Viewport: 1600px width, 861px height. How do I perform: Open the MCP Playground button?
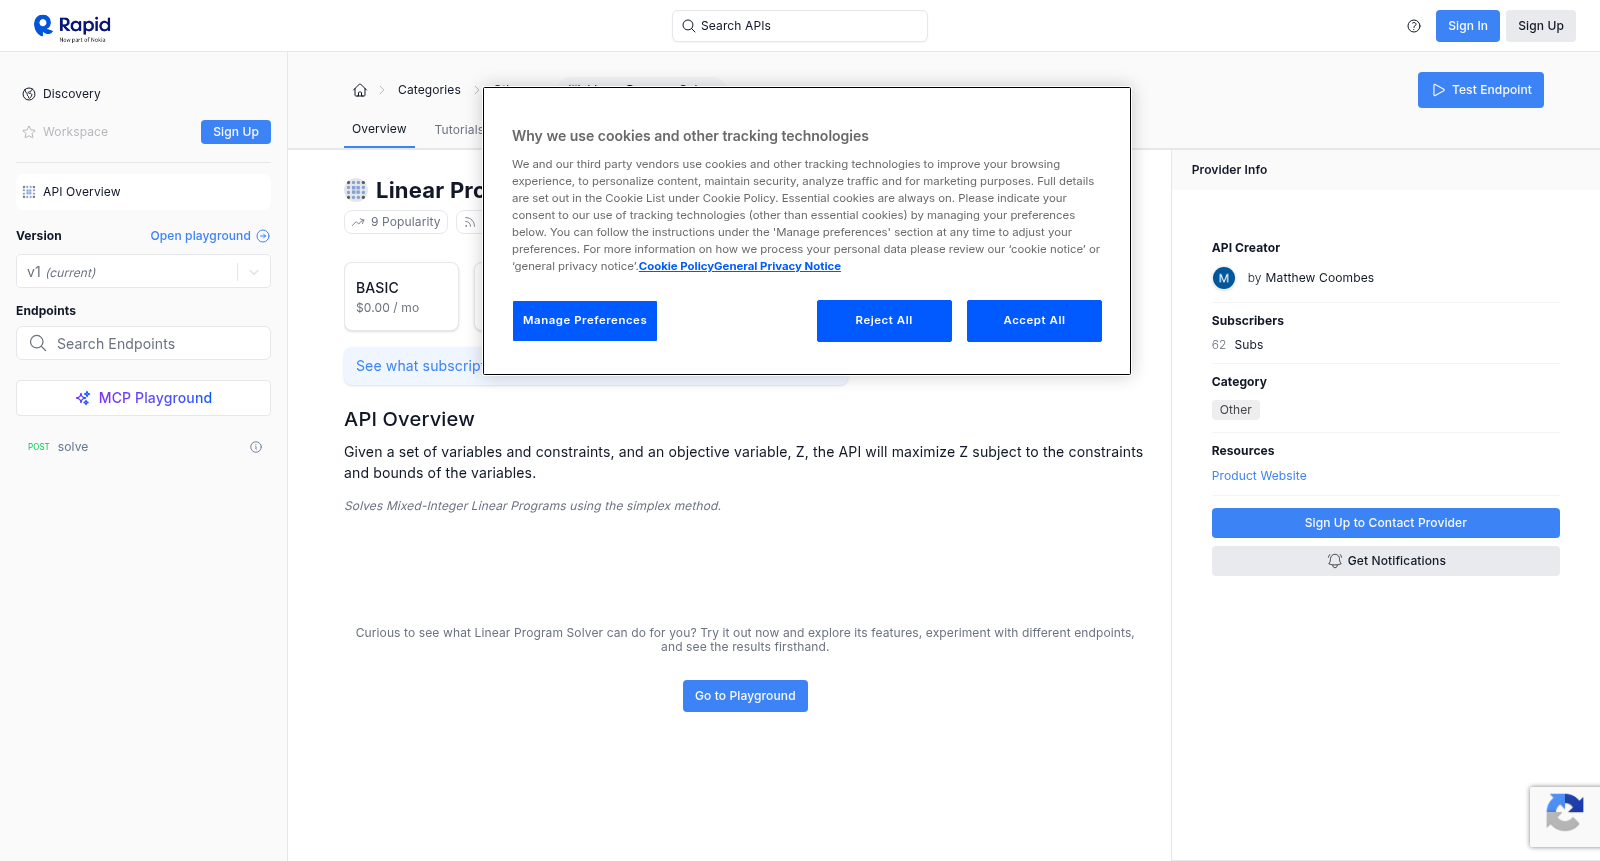[143, 398]
